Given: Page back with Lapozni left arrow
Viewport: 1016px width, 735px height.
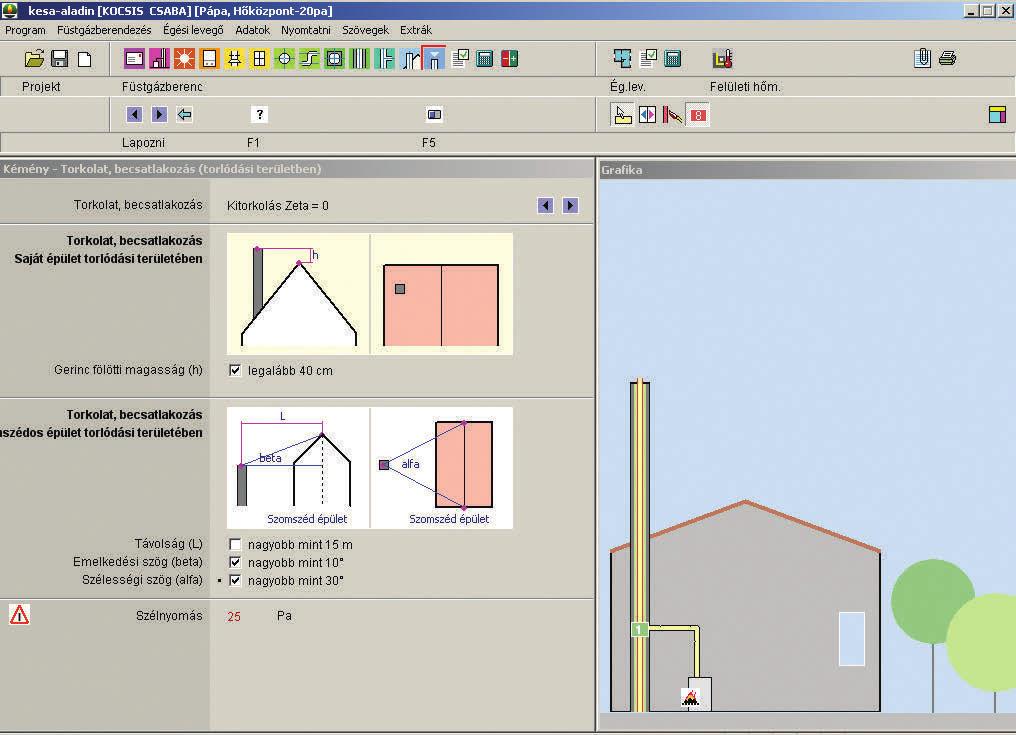Looking at the screenshot, I should [134, 115].
